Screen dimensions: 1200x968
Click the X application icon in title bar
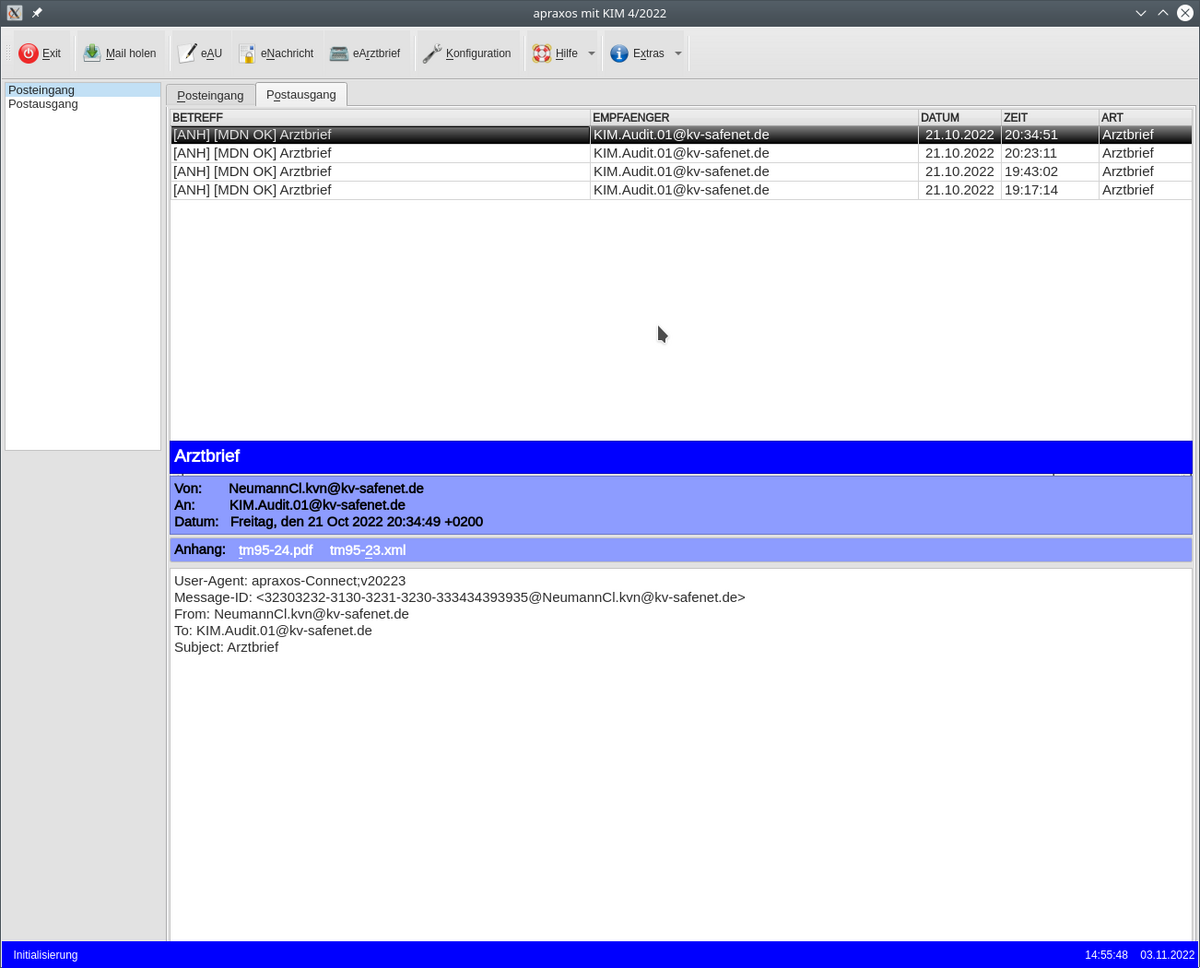click(x=15, y=13)
